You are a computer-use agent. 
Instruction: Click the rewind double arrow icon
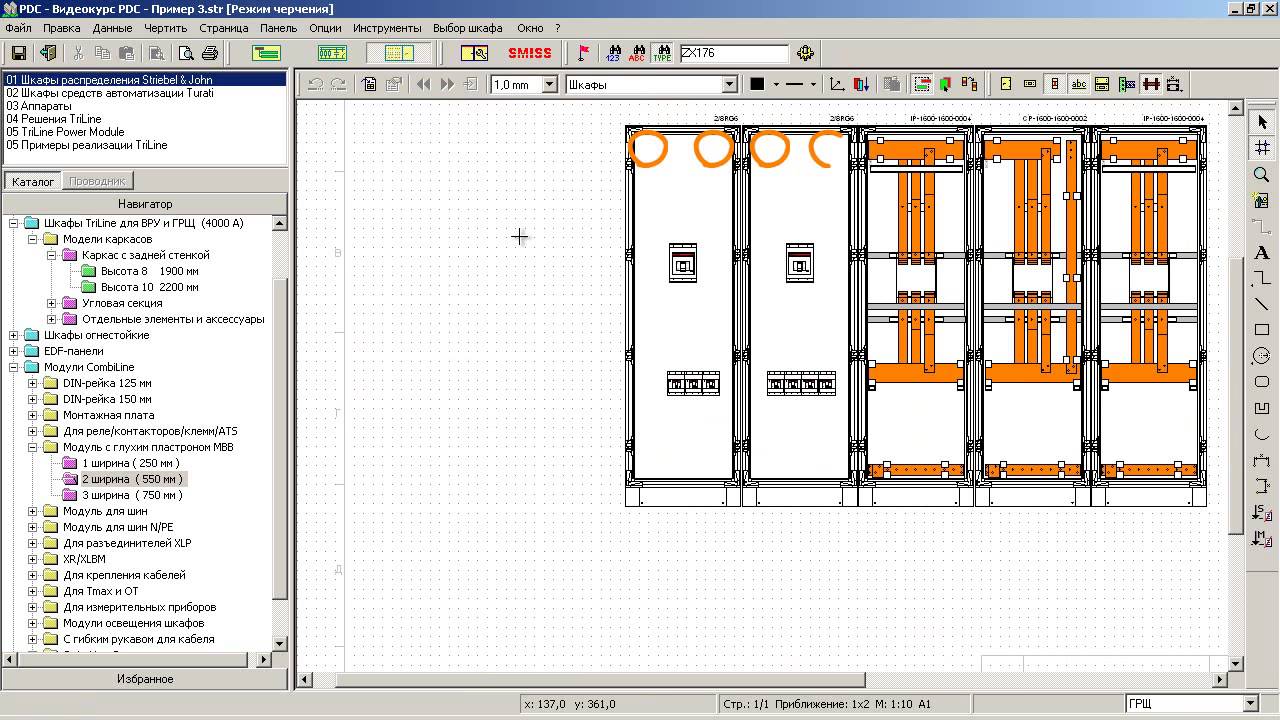[423, 84]
